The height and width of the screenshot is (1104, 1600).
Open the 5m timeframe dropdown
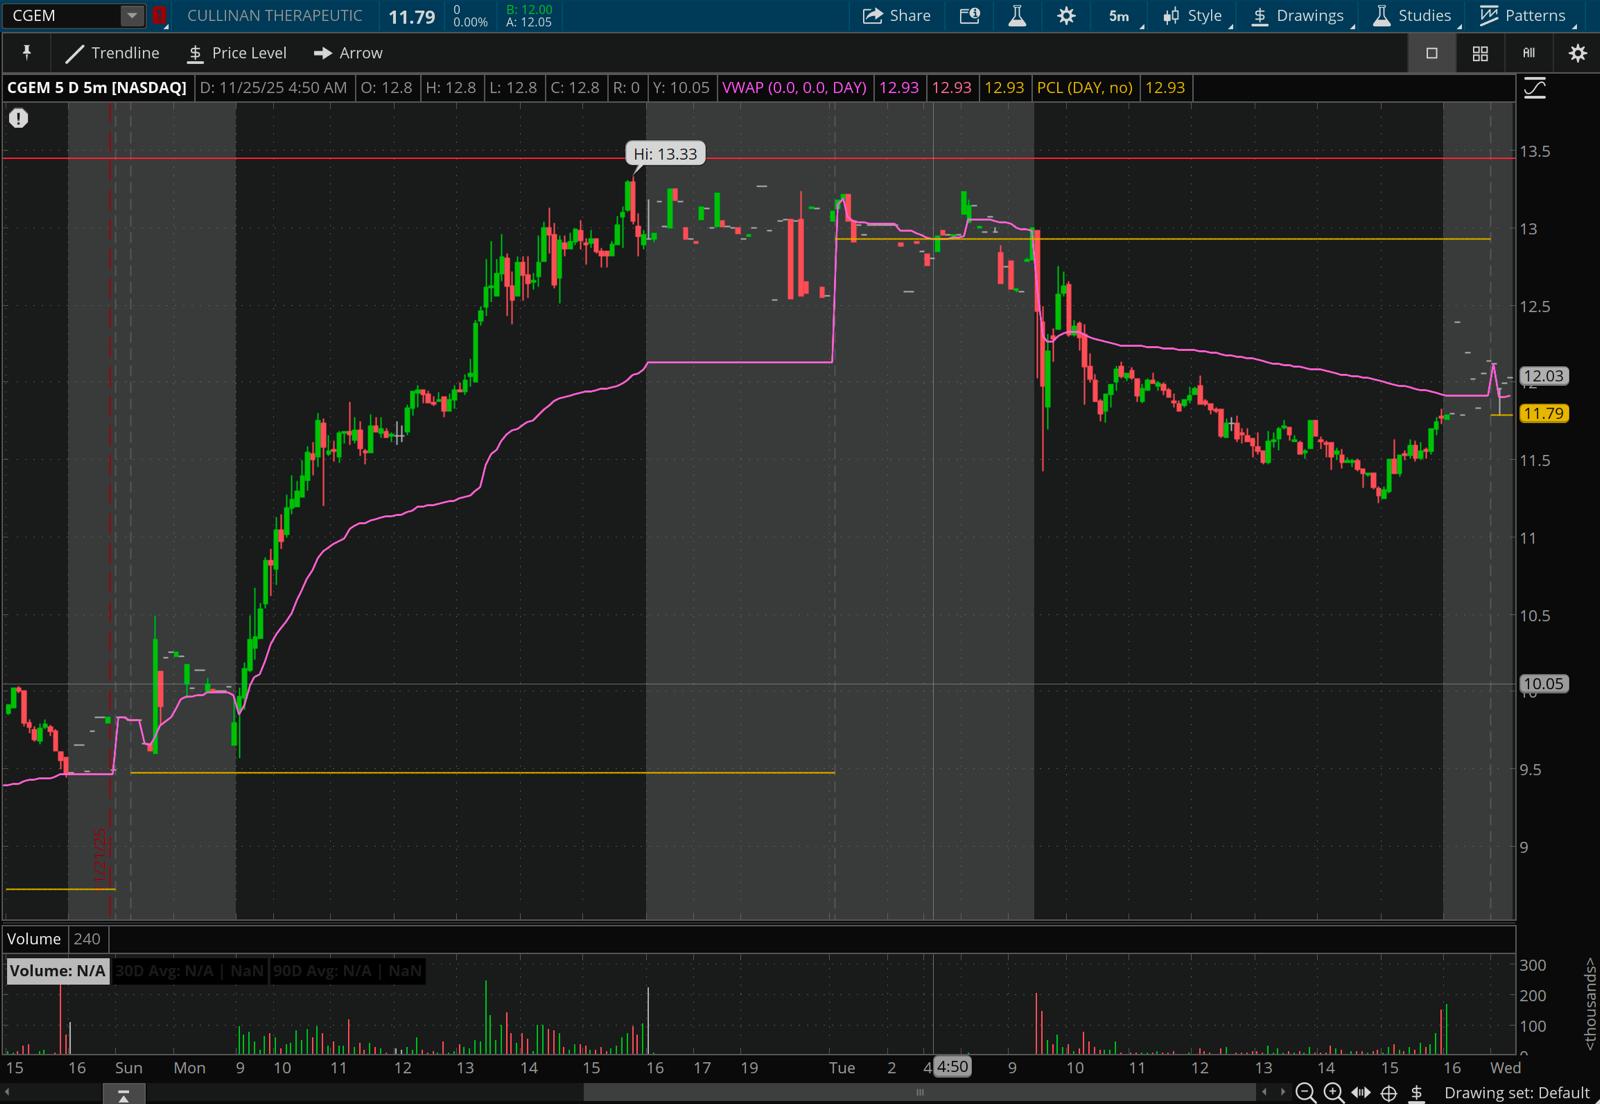point(1120,16)
